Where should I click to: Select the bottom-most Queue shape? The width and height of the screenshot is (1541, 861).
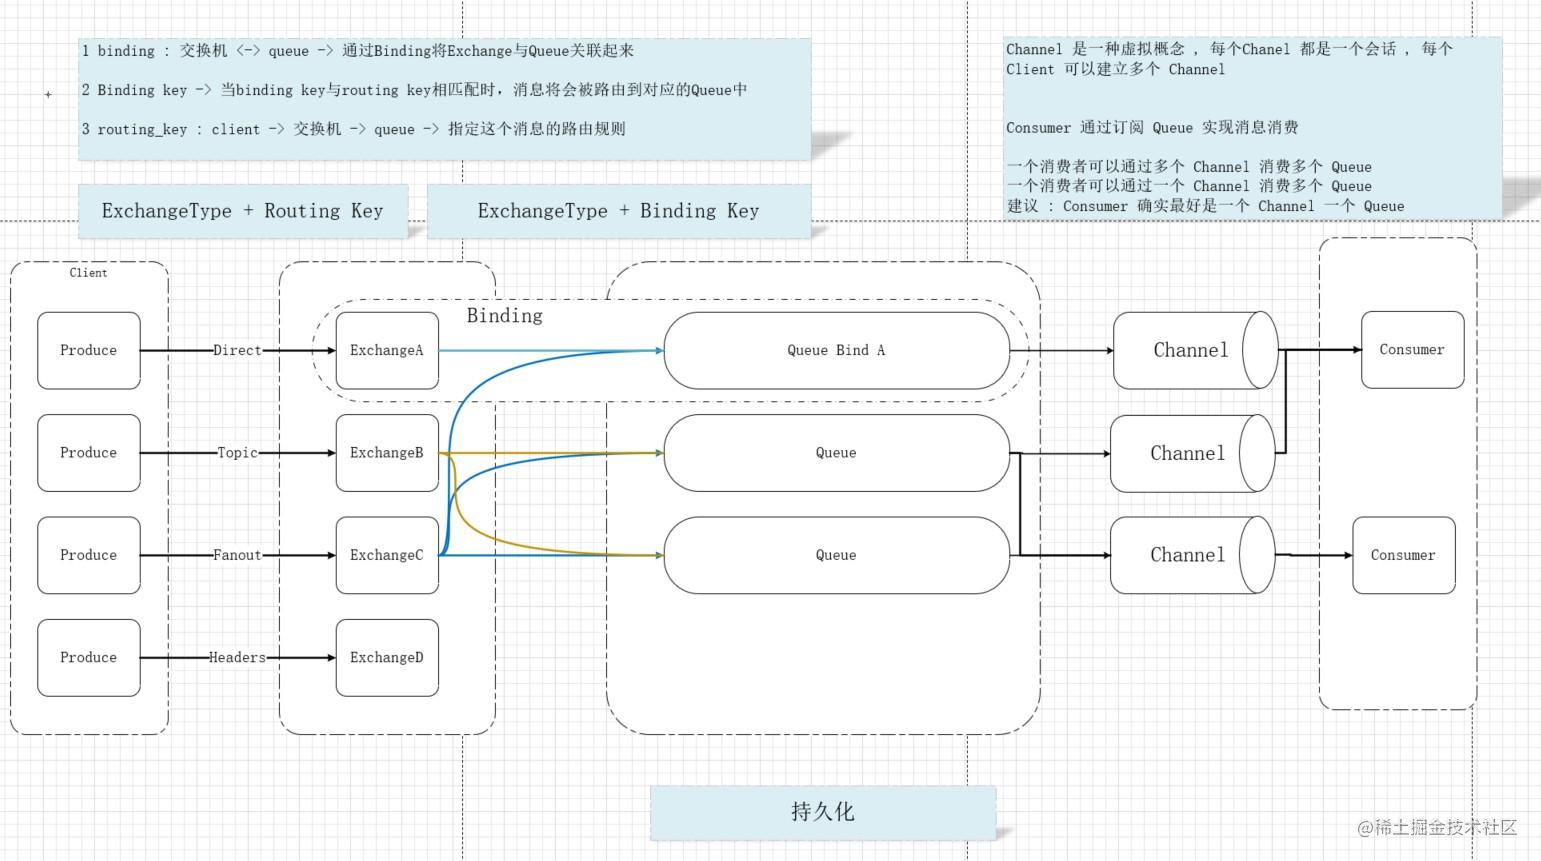(836, 555)
